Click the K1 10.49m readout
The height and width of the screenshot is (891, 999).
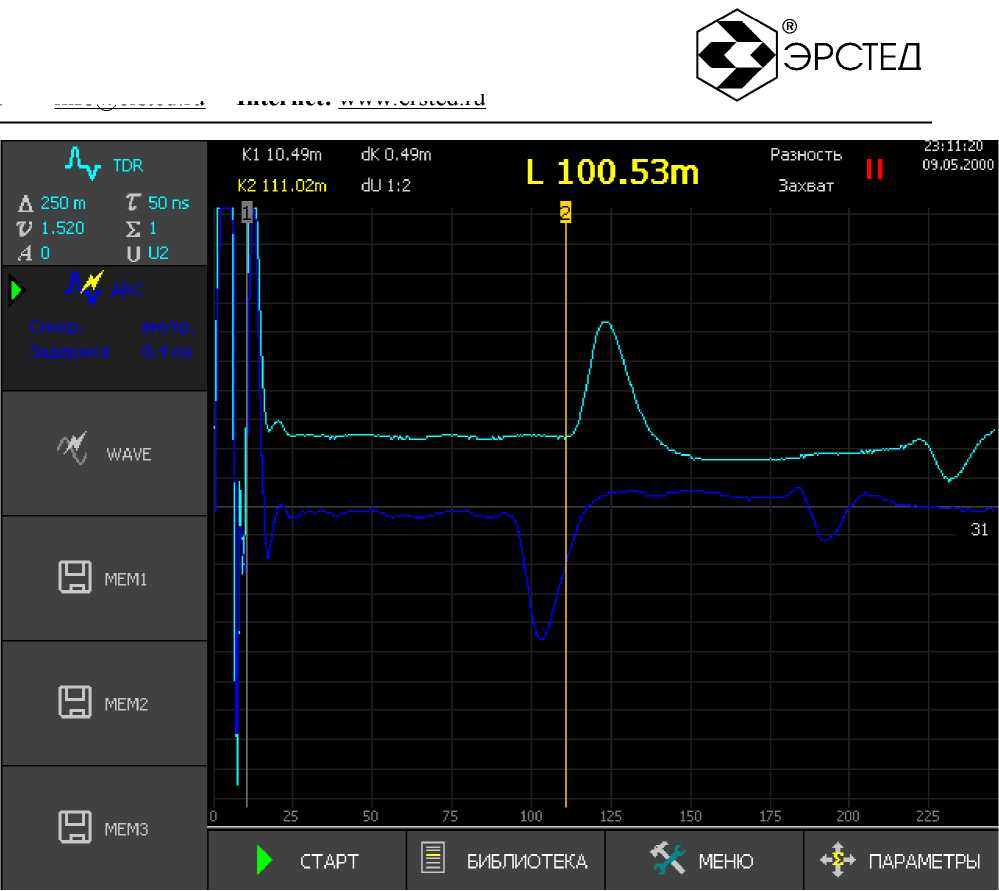(282, 155)
